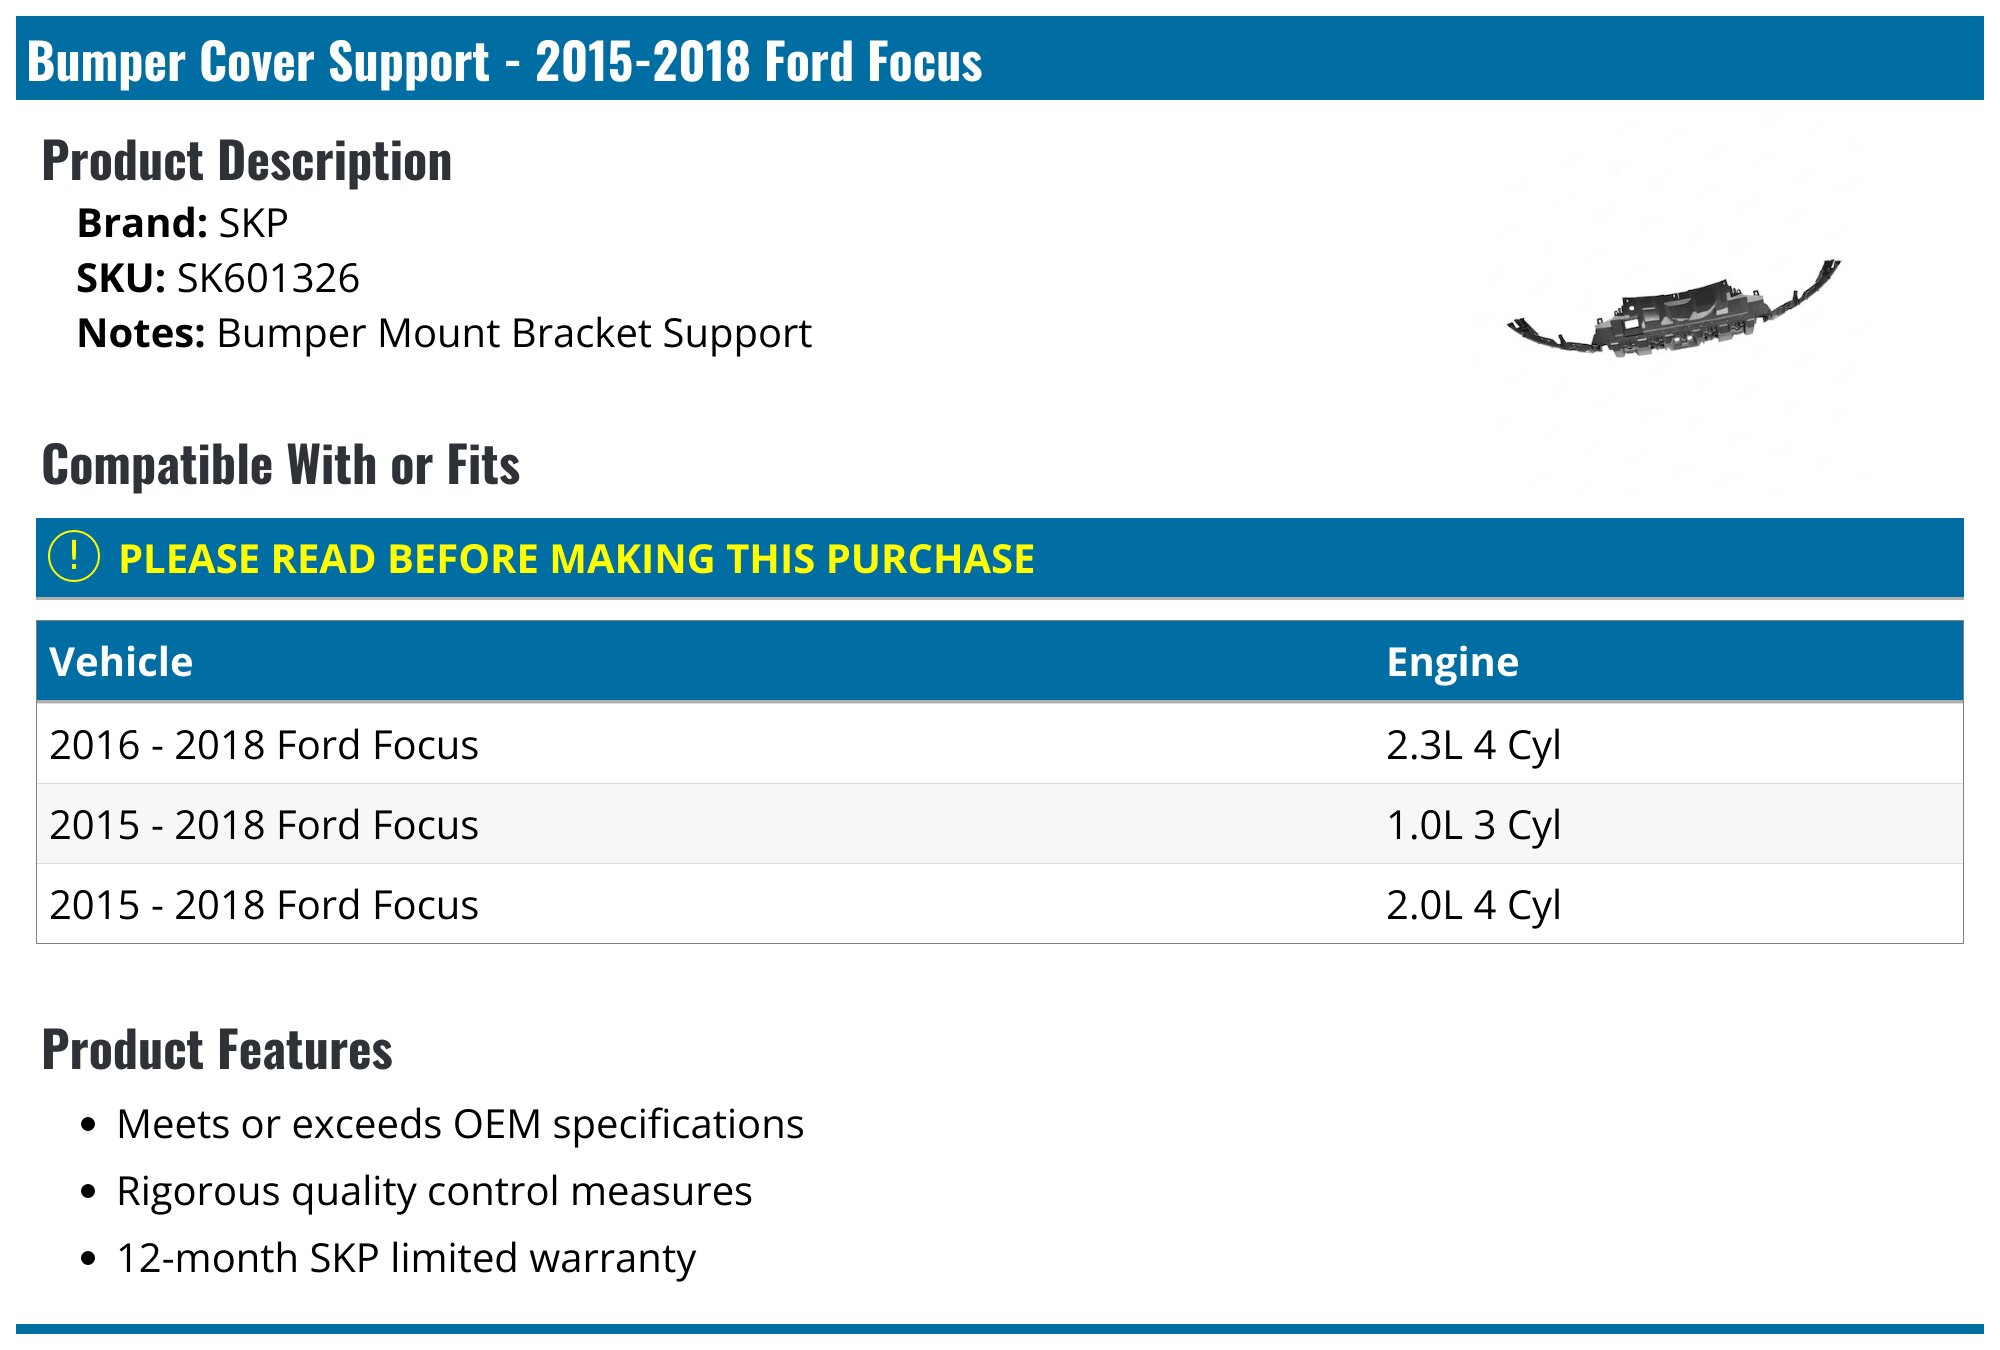This screenshot has width=2000, height=1350.
Task: Click the Engine column header
Action: pyautogui.click(x=1452, y=662)
